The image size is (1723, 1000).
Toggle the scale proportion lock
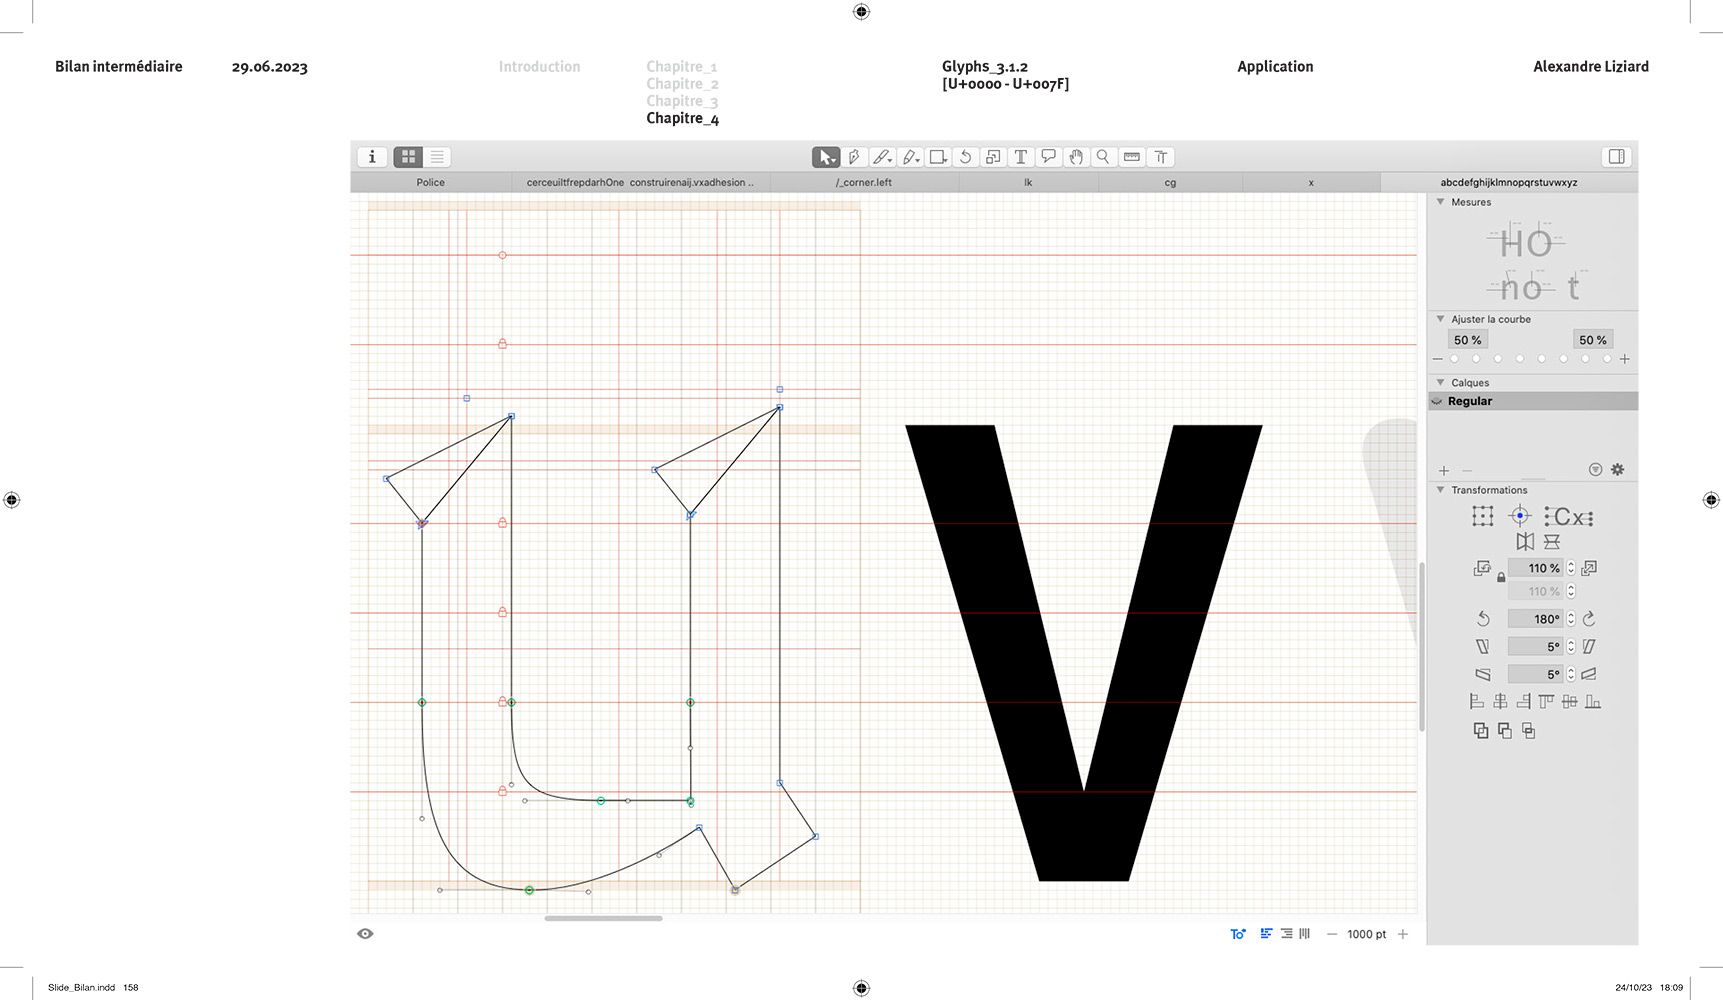tap(1501, 578)
